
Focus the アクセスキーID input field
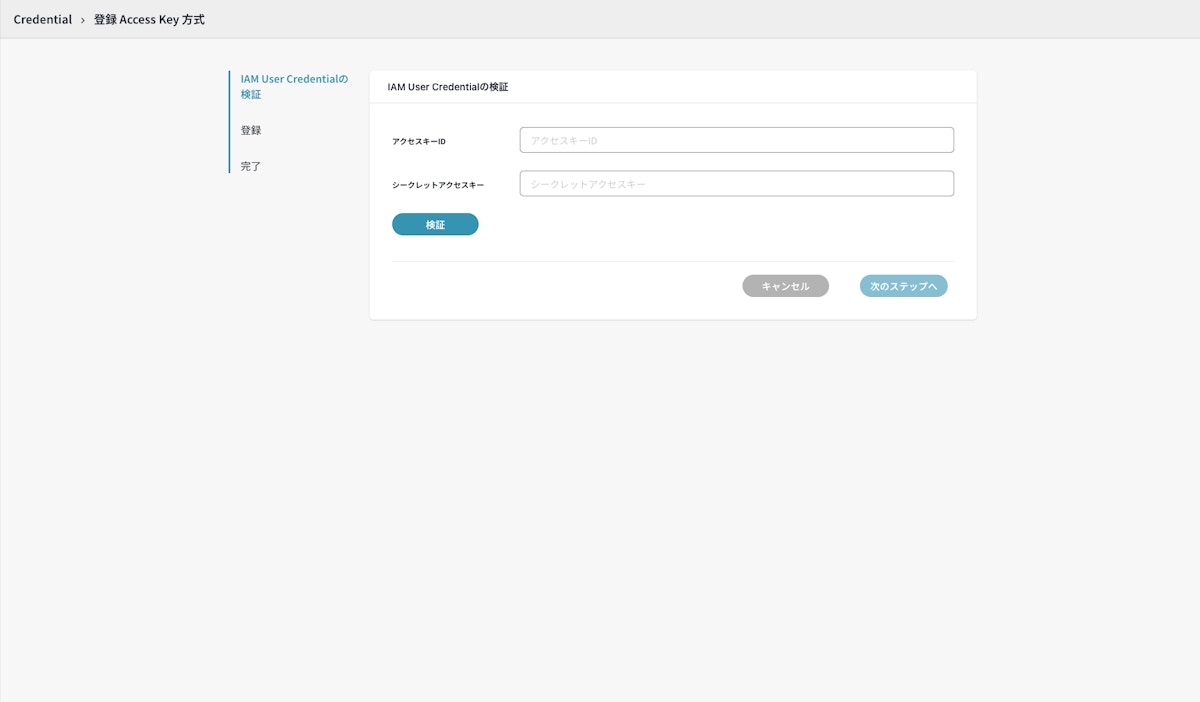pyautogui.click(x=737, y=140)
